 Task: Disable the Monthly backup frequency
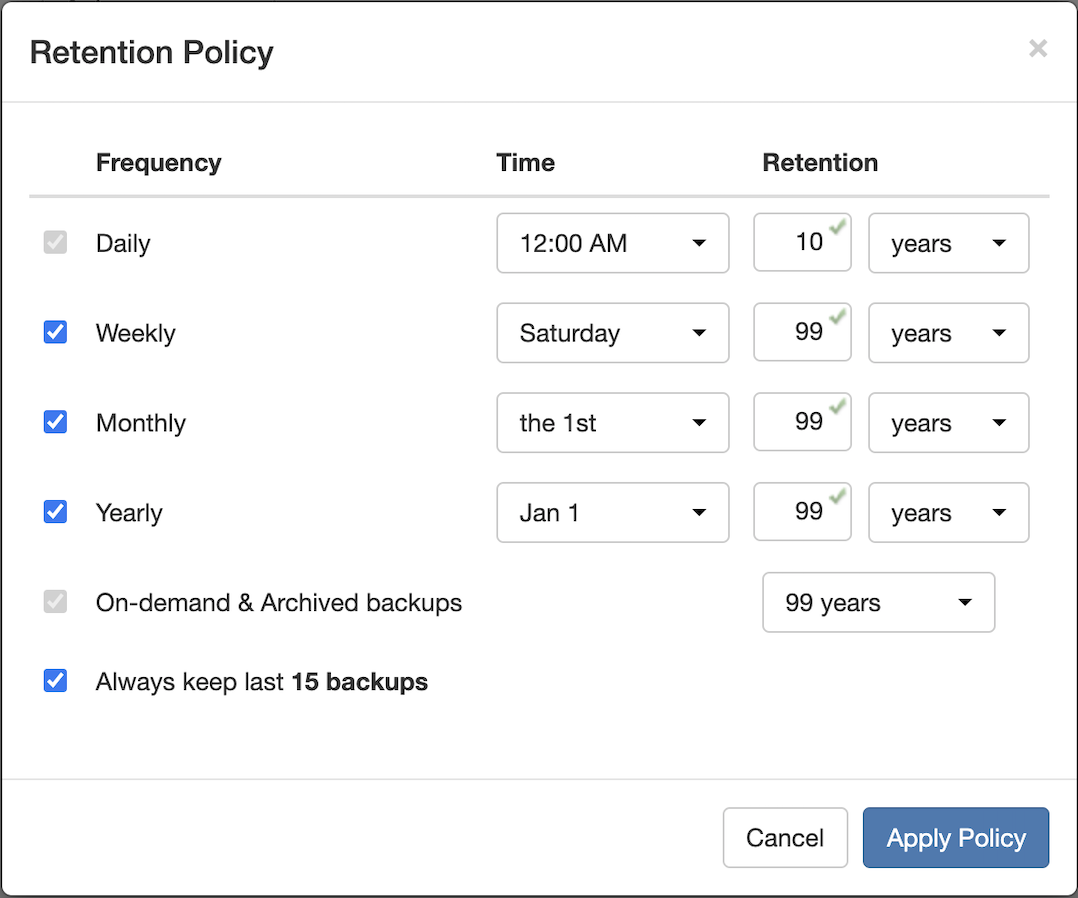(x=55, y=422)
